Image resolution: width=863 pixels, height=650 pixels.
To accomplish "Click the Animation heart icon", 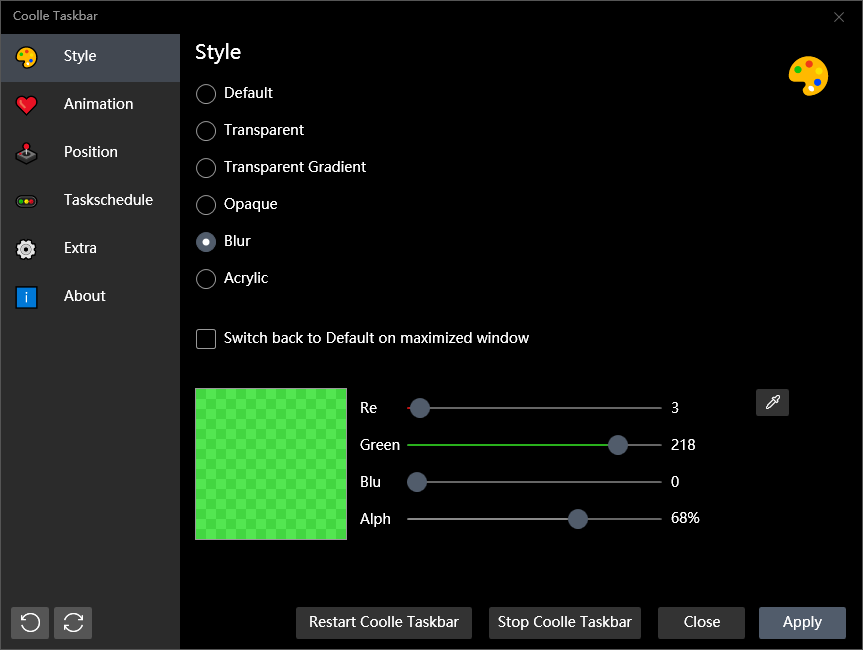I will coord(27,105).
